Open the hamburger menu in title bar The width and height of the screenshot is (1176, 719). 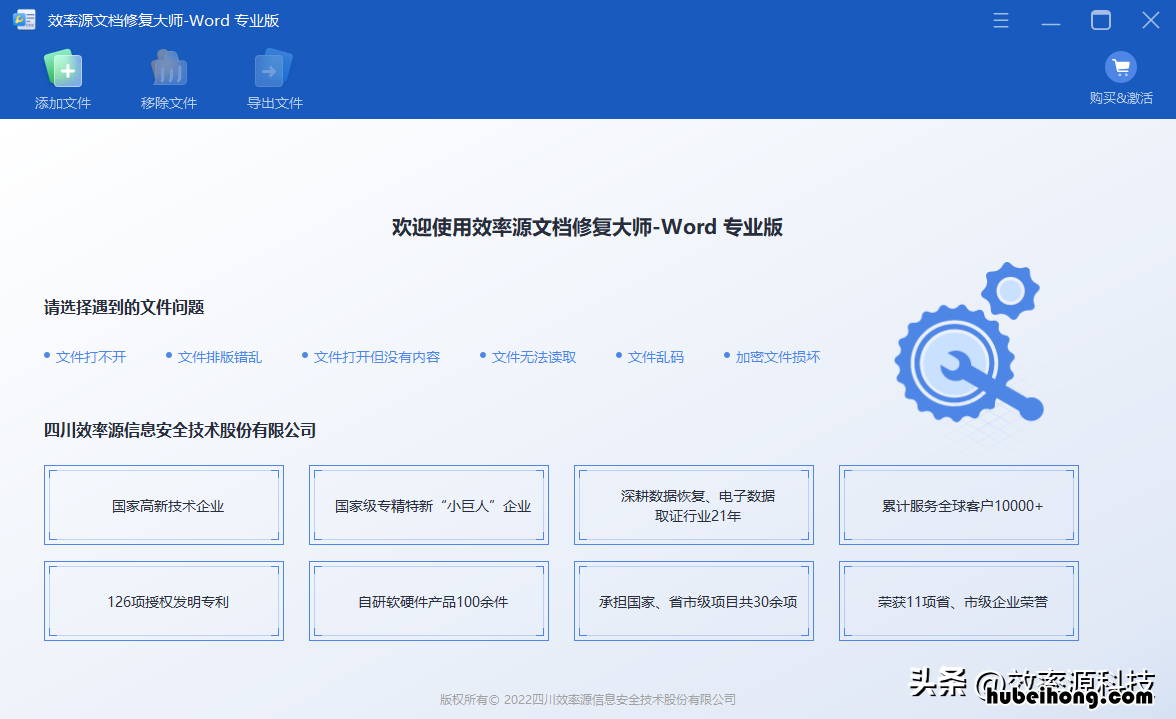(x=1001, y=21)
